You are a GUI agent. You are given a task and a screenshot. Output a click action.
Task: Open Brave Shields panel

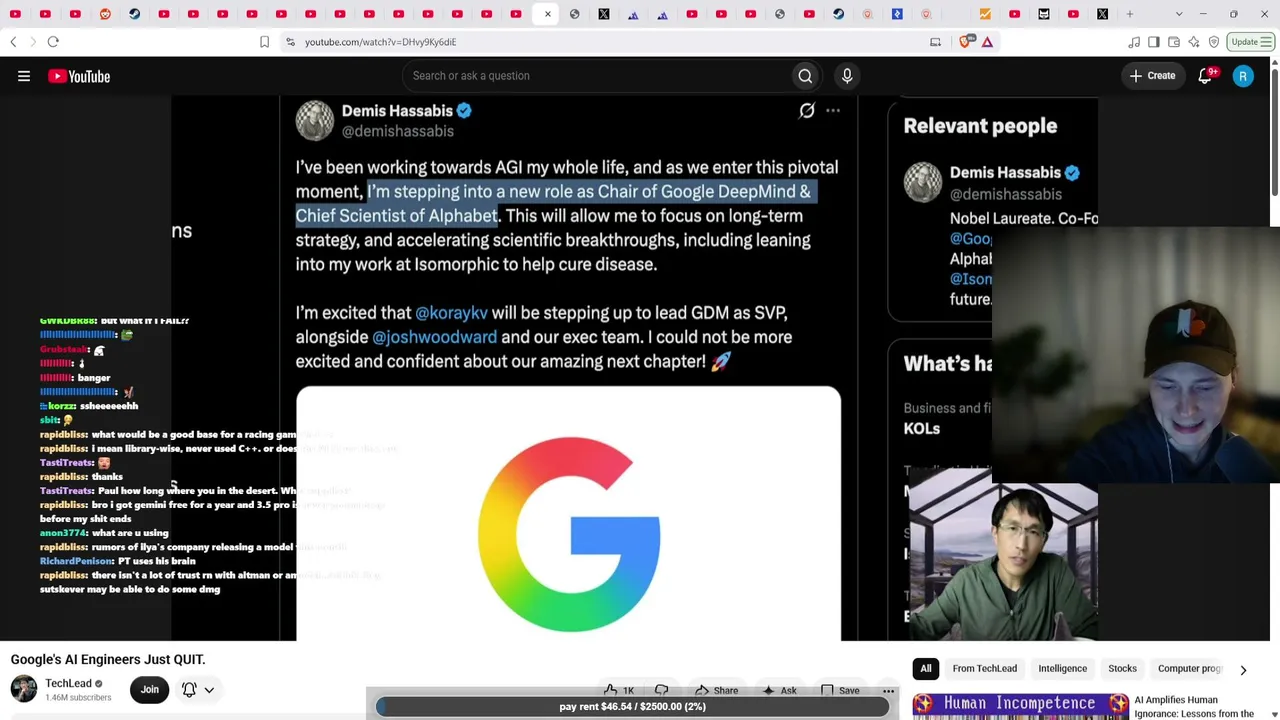pos(966,42)
